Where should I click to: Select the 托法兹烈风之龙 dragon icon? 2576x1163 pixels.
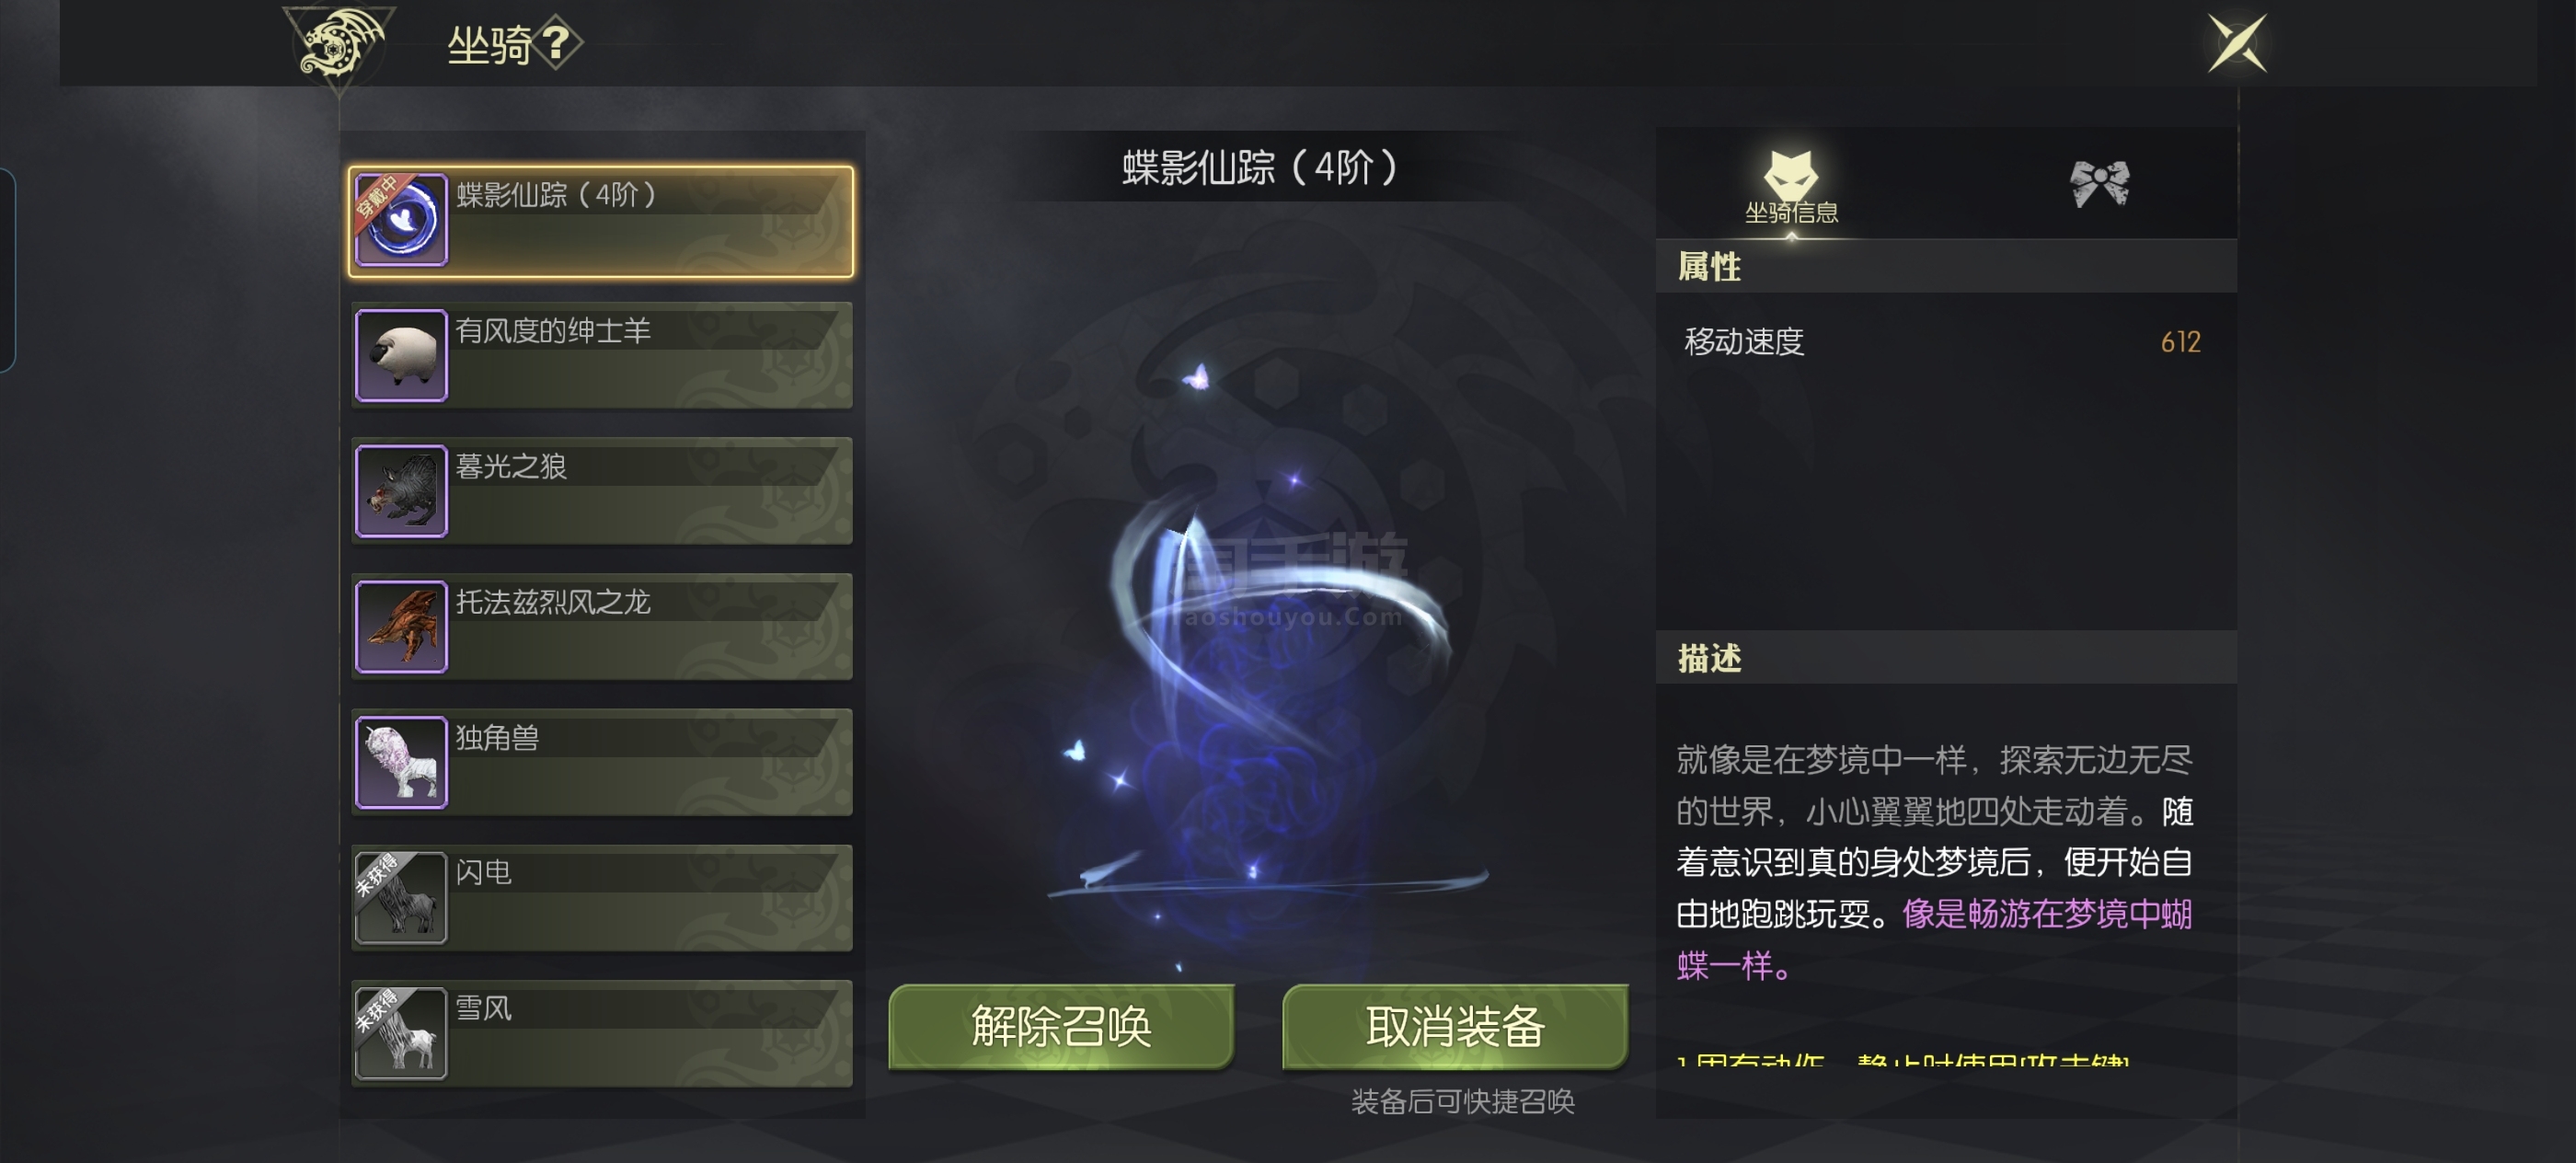pos(401,627)
